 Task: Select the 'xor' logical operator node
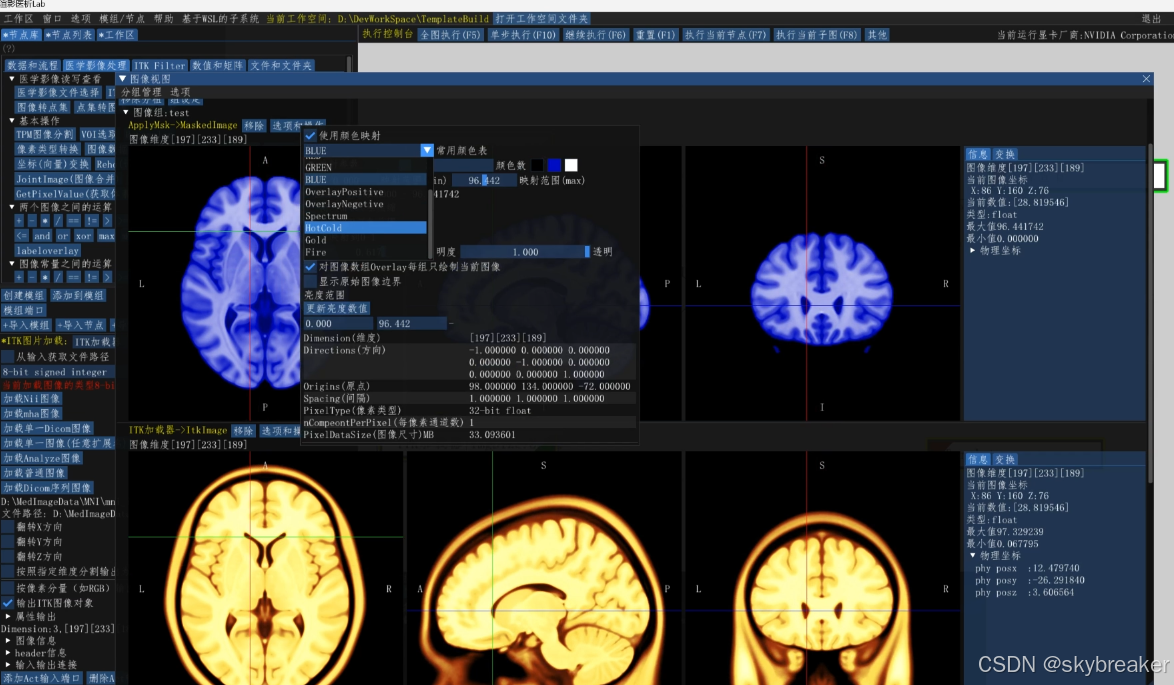click(83, 236)
